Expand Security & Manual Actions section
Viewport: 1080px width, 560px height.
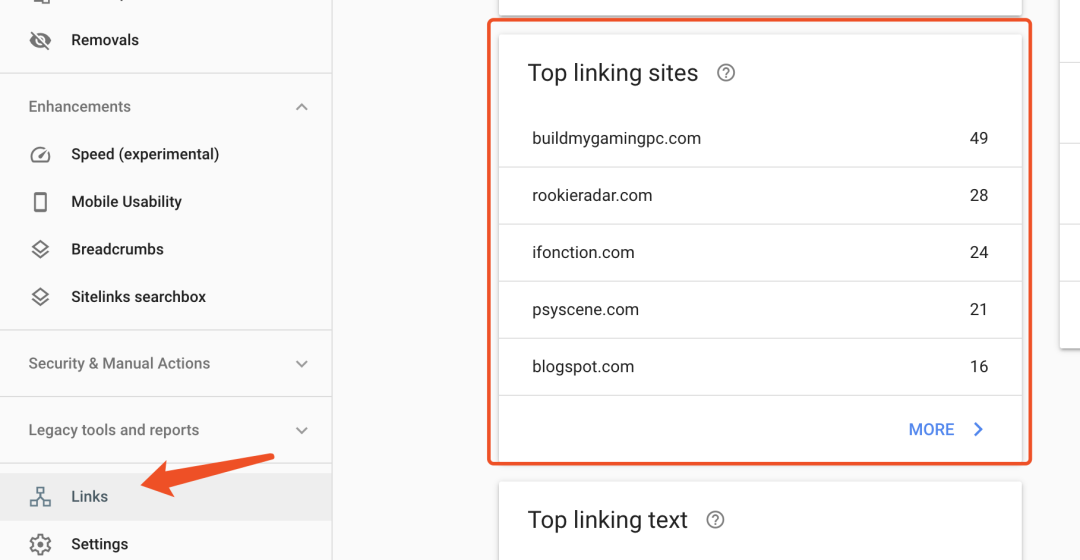point(302,364)
